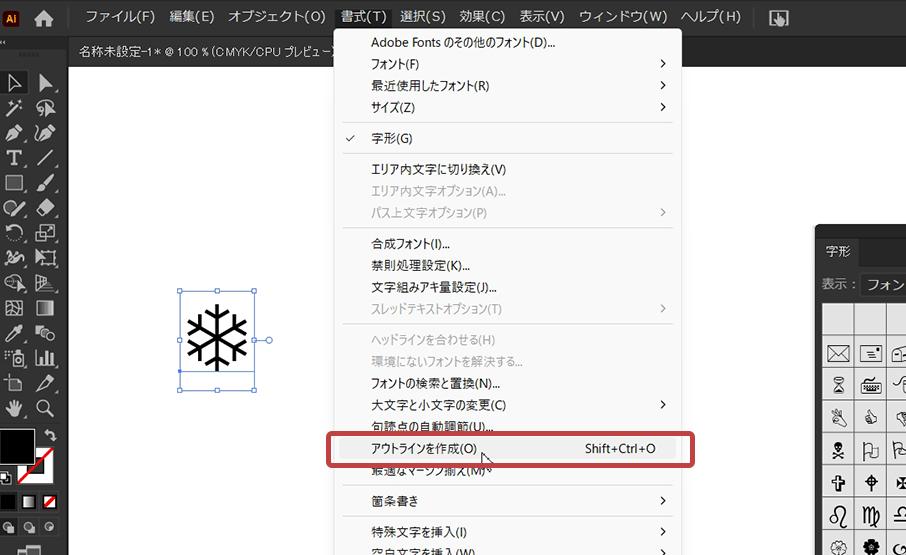Expand the フォント(F) submenu
Viewport: 906px width, 555px height.
(x=507, y=64)
